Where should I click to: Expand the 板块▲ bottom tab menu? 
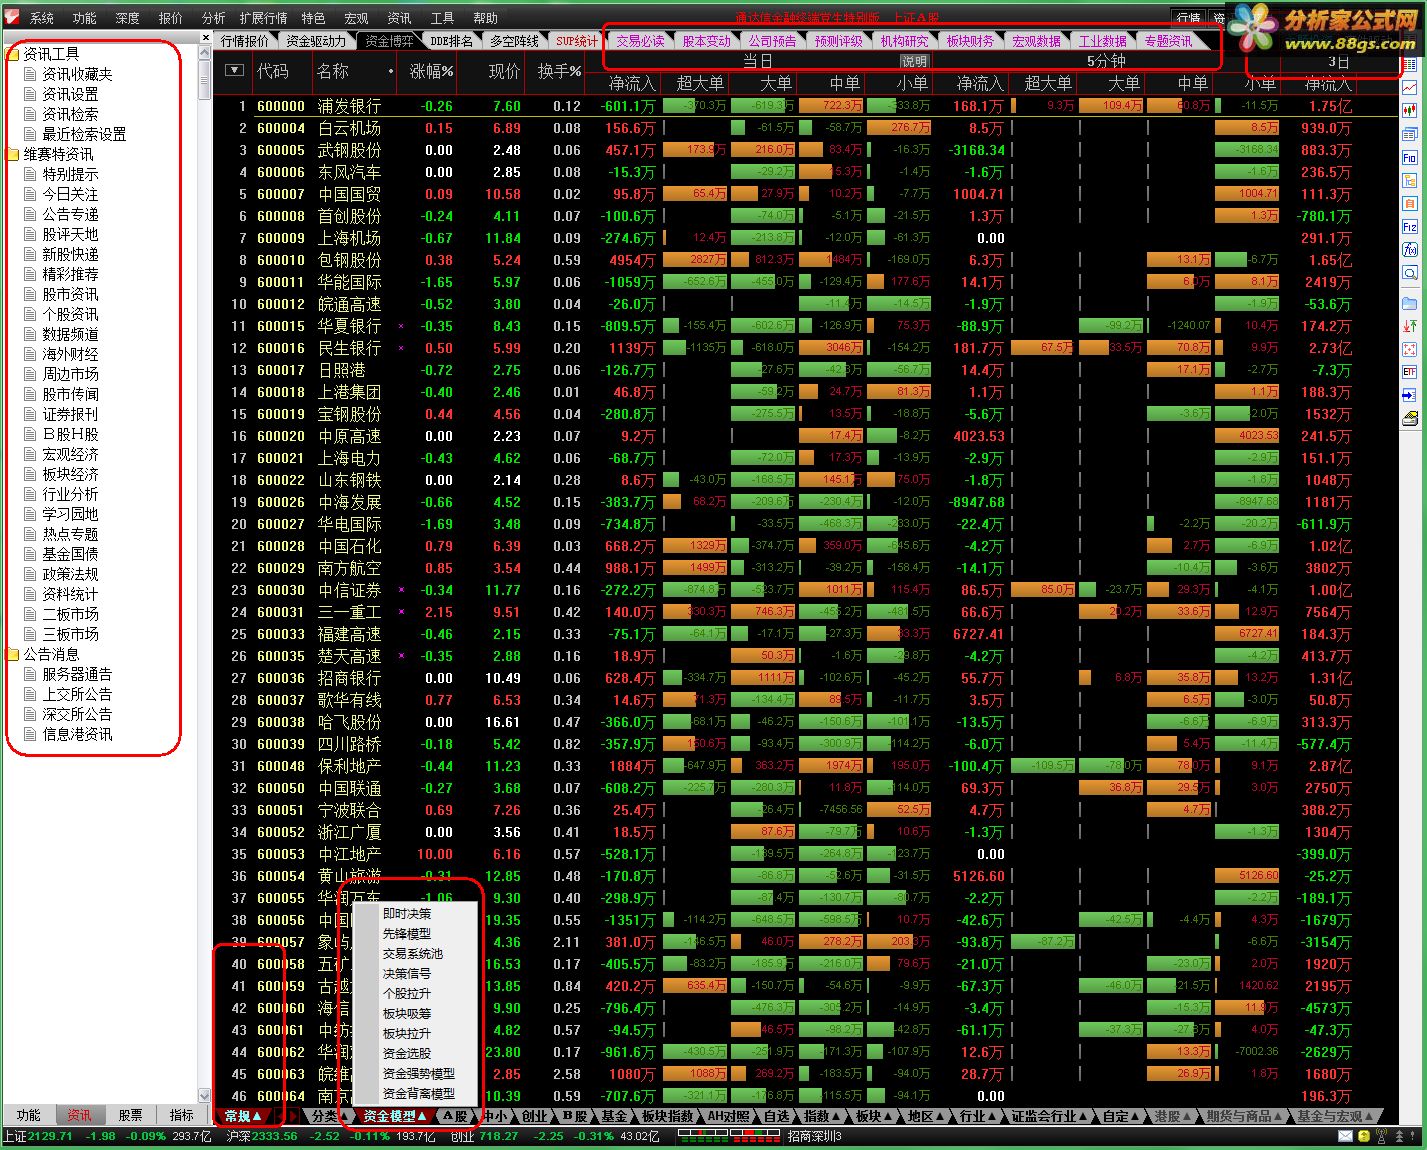pyautogui.click(x=875, y=1116)
